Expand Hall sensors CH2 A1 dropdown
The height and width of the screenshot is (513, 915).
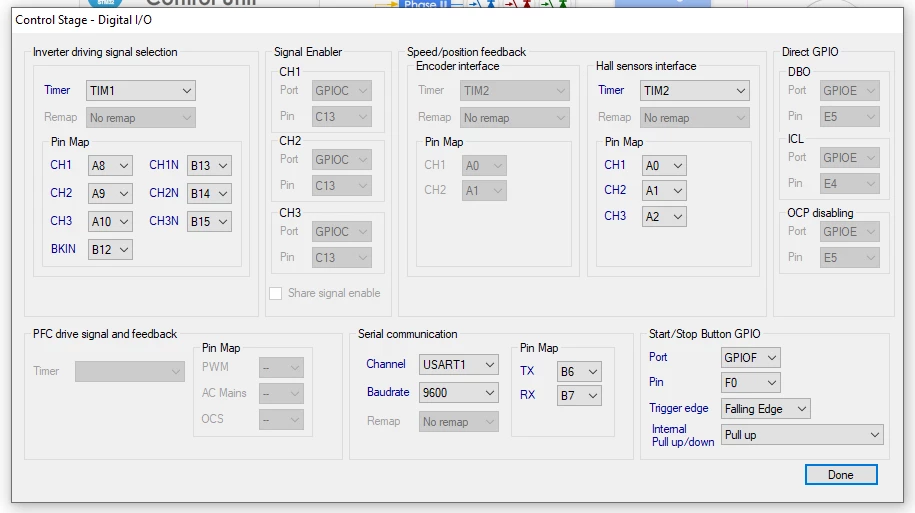(x=664, y=191)
